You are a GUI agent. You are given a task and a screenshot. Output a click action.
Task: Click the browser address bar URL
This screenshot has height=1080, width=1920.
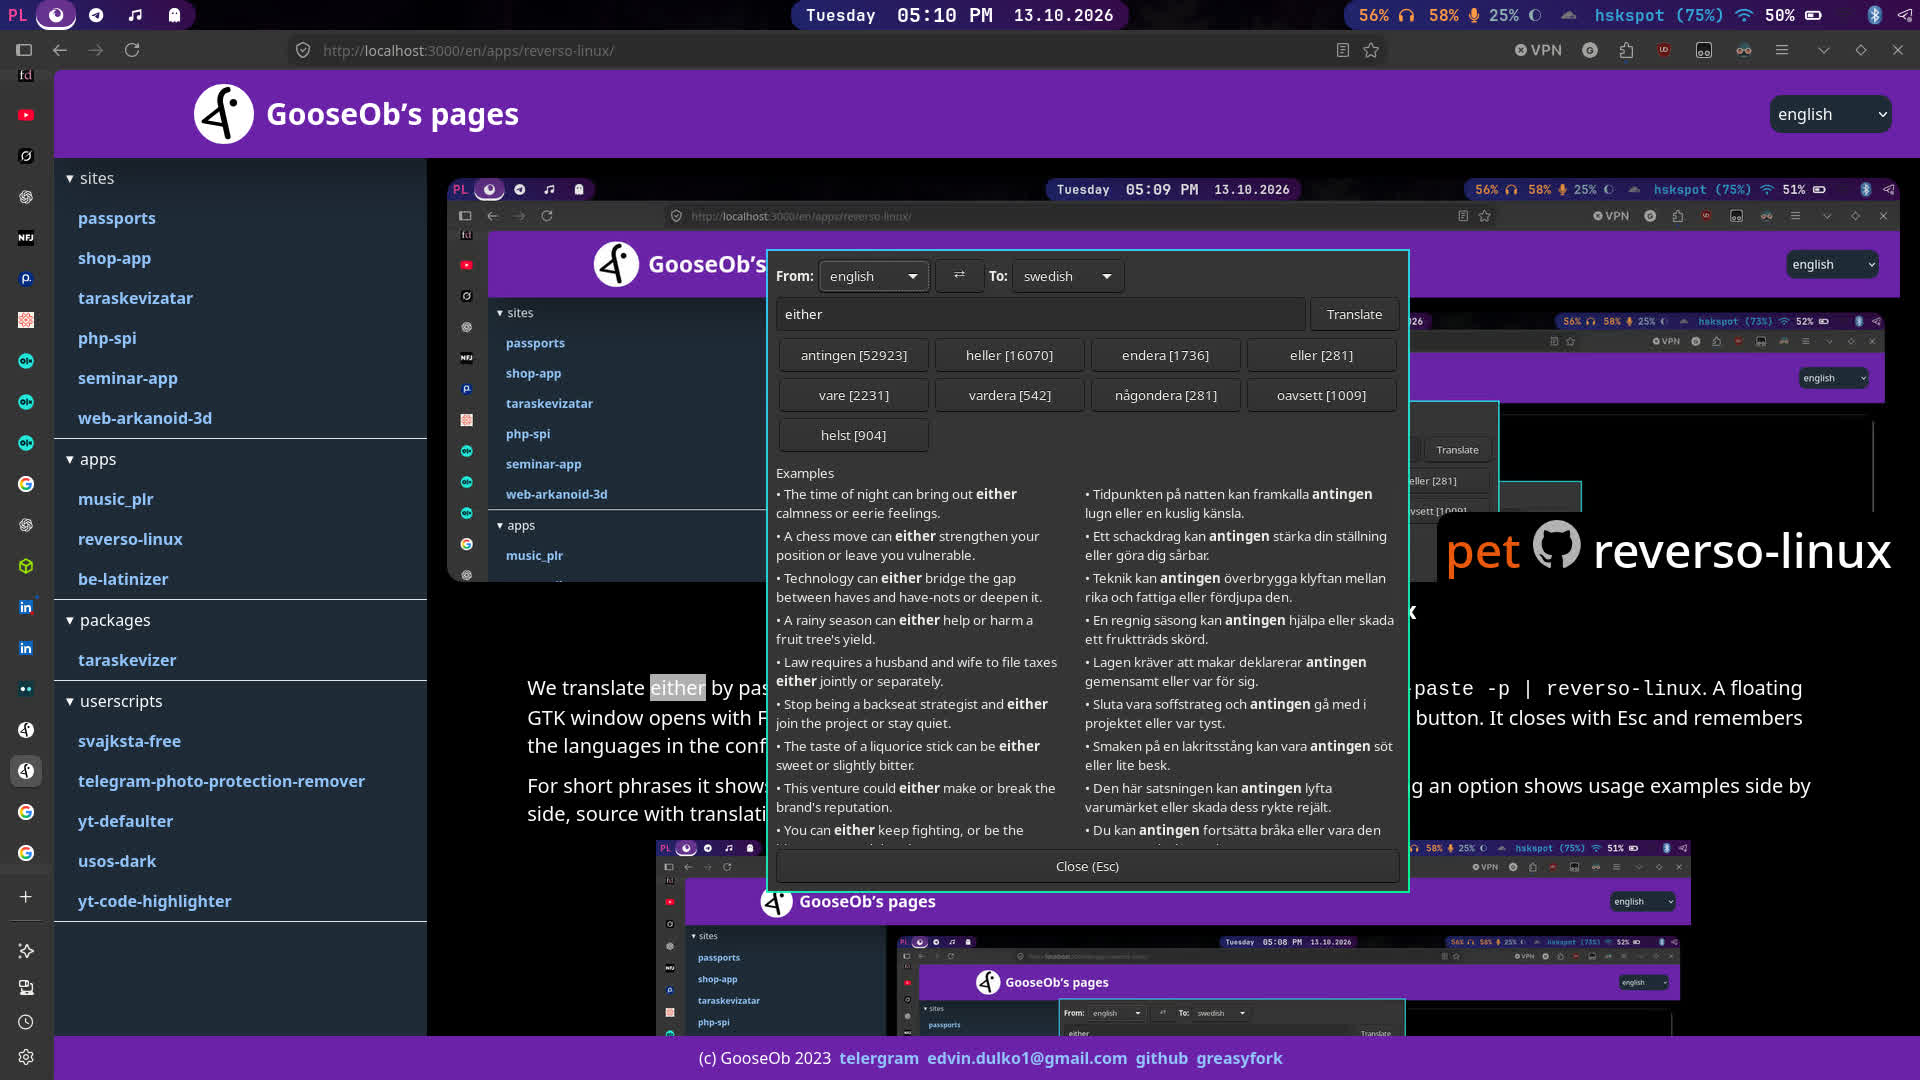[x=468, y=50]
